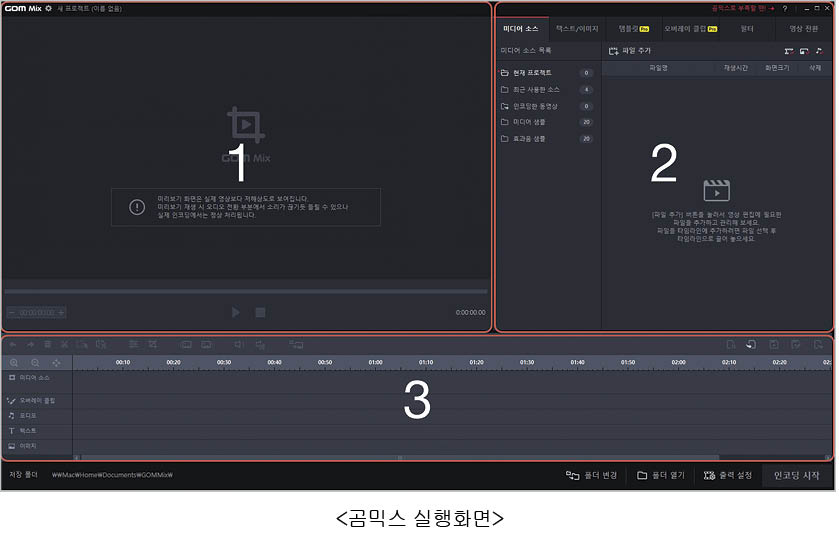Click the 삭제 column header
This screenshot has width=839, height=536.
click(817, 68)
